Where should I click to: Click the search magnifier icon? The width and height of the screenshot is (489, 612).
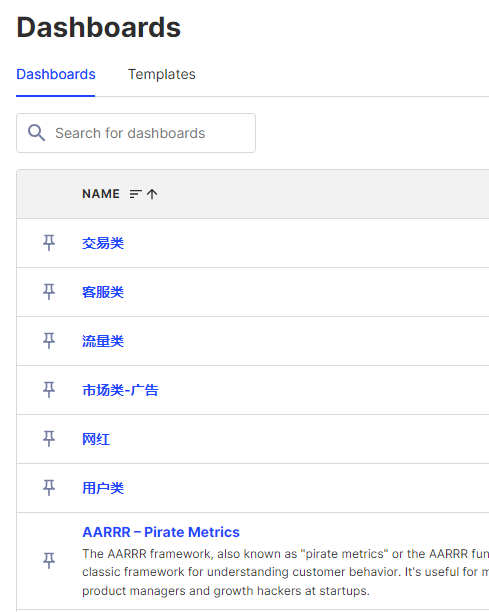[36, 133]
